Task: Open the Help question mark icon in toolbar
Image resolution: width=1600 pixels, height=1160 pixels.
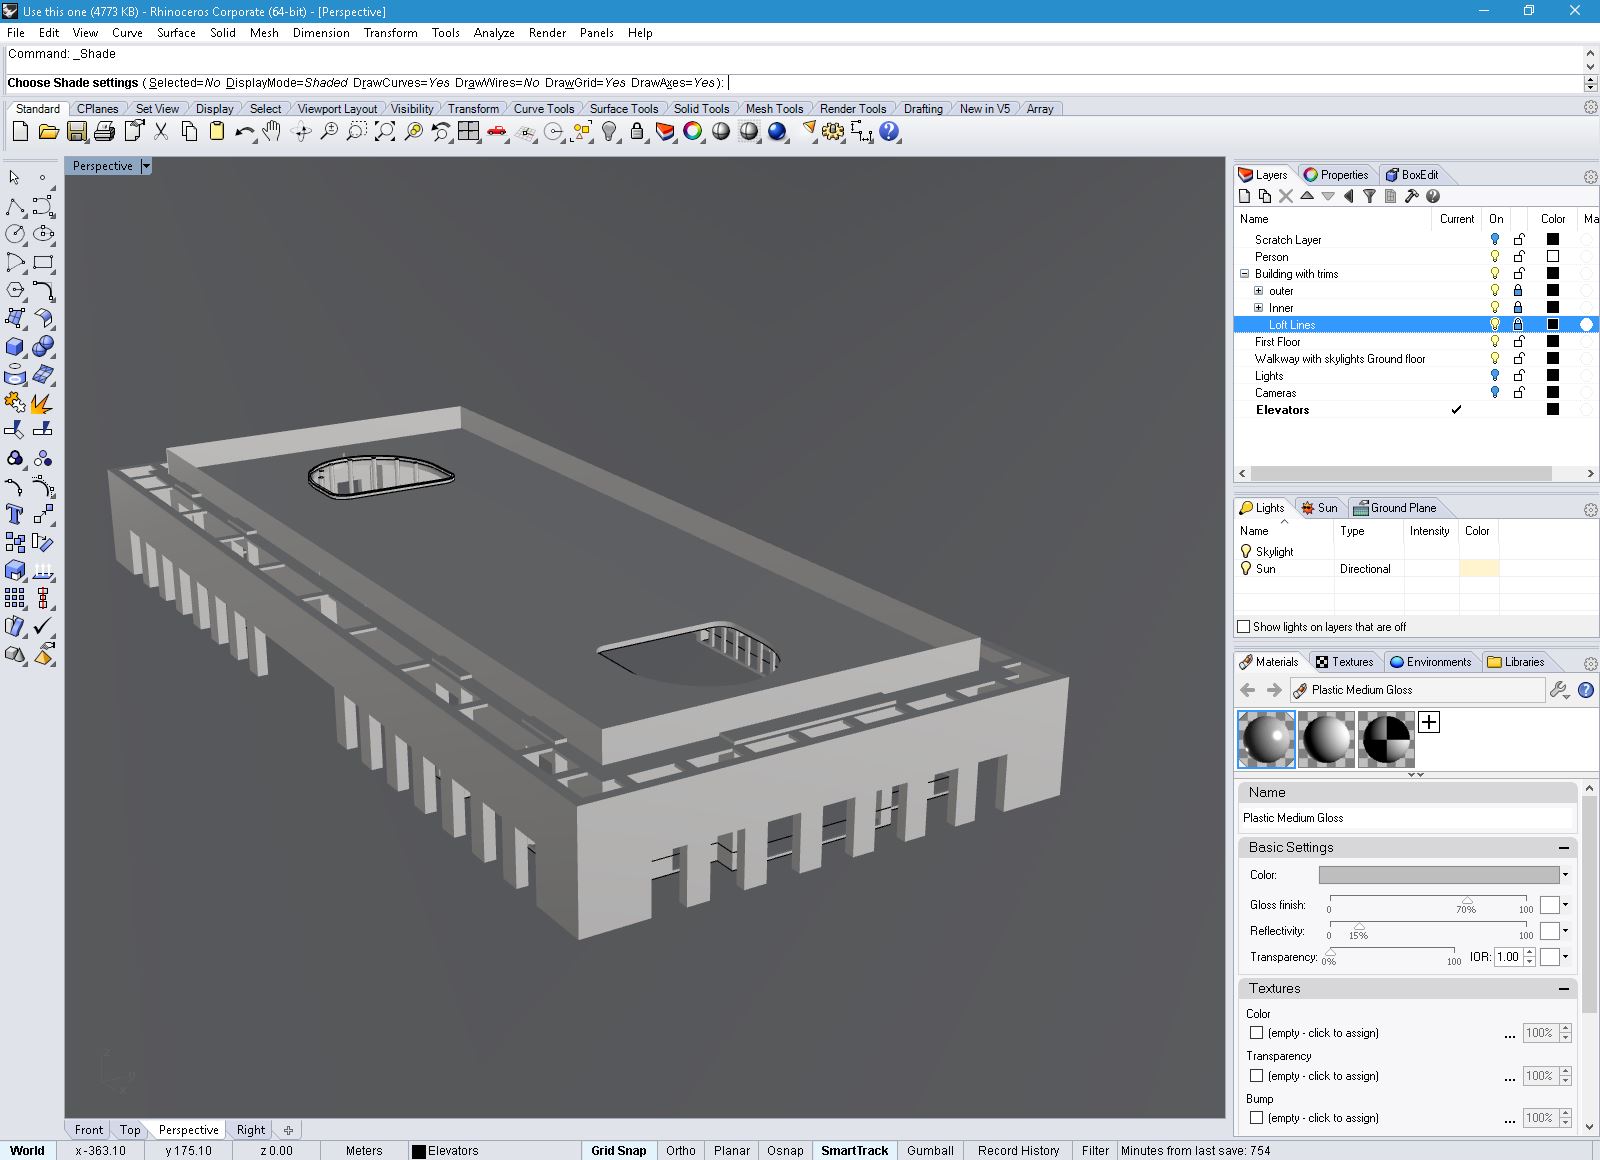Action: (889, 131)
